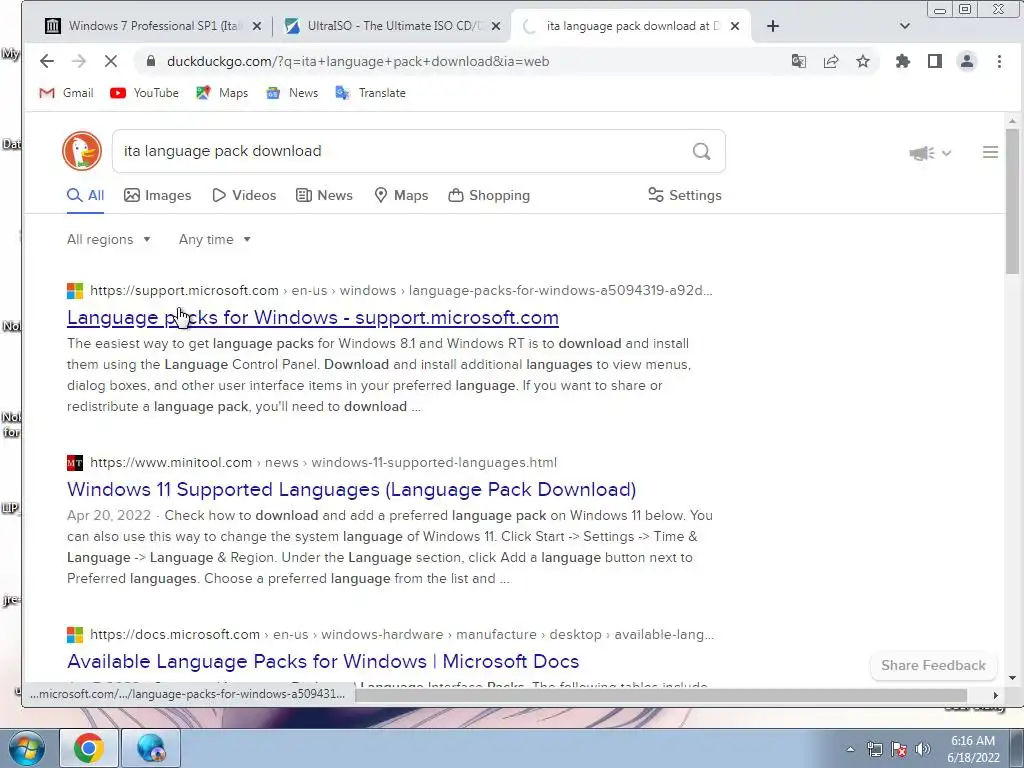Open the Chrome three-dot menu
This screenshot has width=1024, height=768.
(x=999, y=61)
